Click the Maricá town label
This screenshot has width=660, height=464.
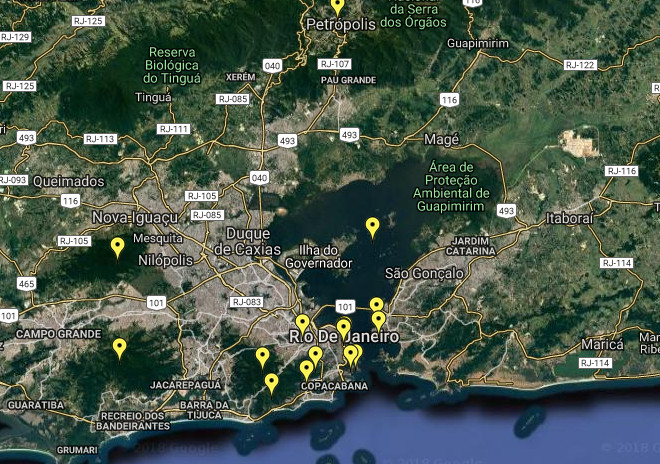tap(602, 344)
